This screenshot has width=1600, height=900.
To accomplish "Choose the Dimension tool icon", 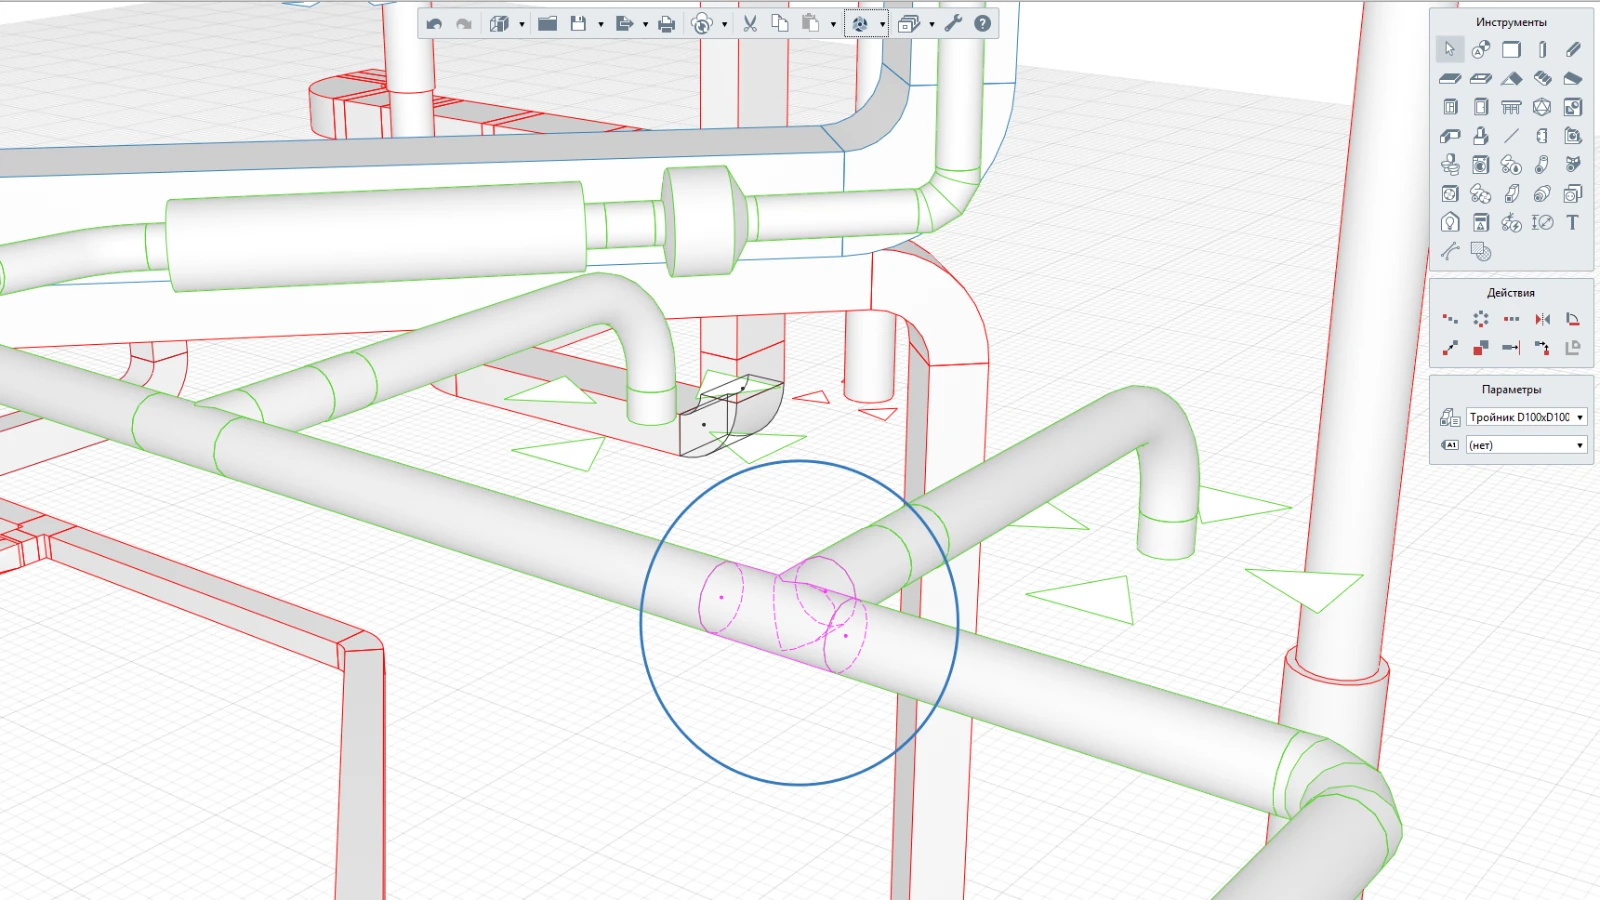I will (x=1542, y=223).
